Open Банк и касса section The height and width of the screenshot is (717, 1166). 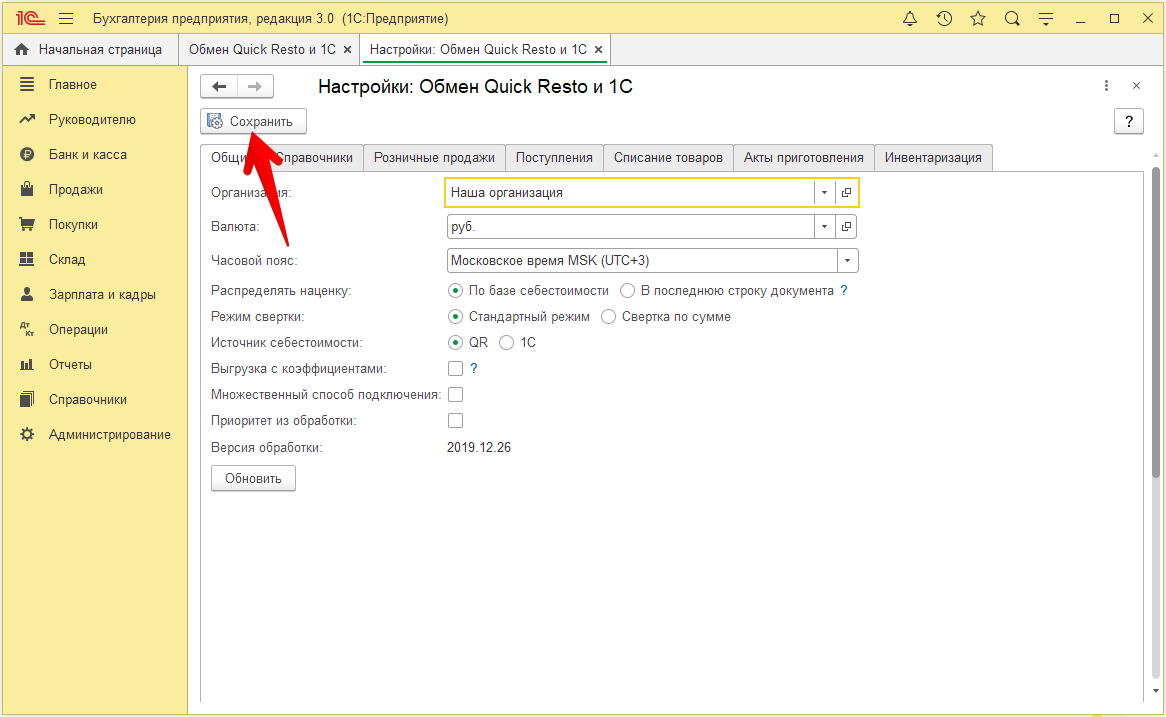88,155
